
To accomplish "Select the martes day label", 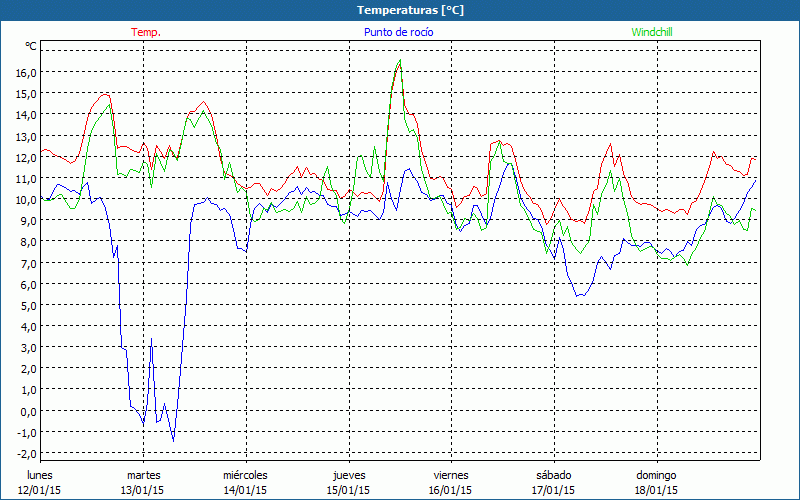I will point(144,475).
